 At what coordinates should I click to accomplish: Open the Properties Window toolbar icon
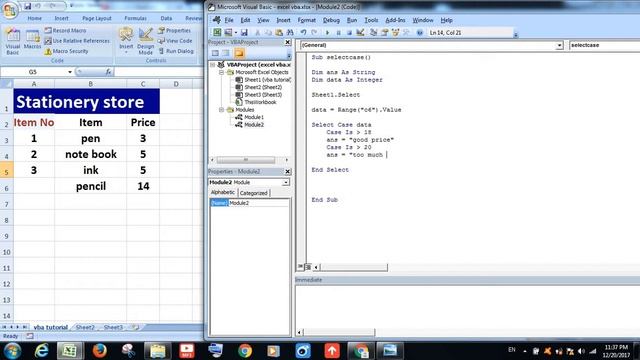point(384,32)
